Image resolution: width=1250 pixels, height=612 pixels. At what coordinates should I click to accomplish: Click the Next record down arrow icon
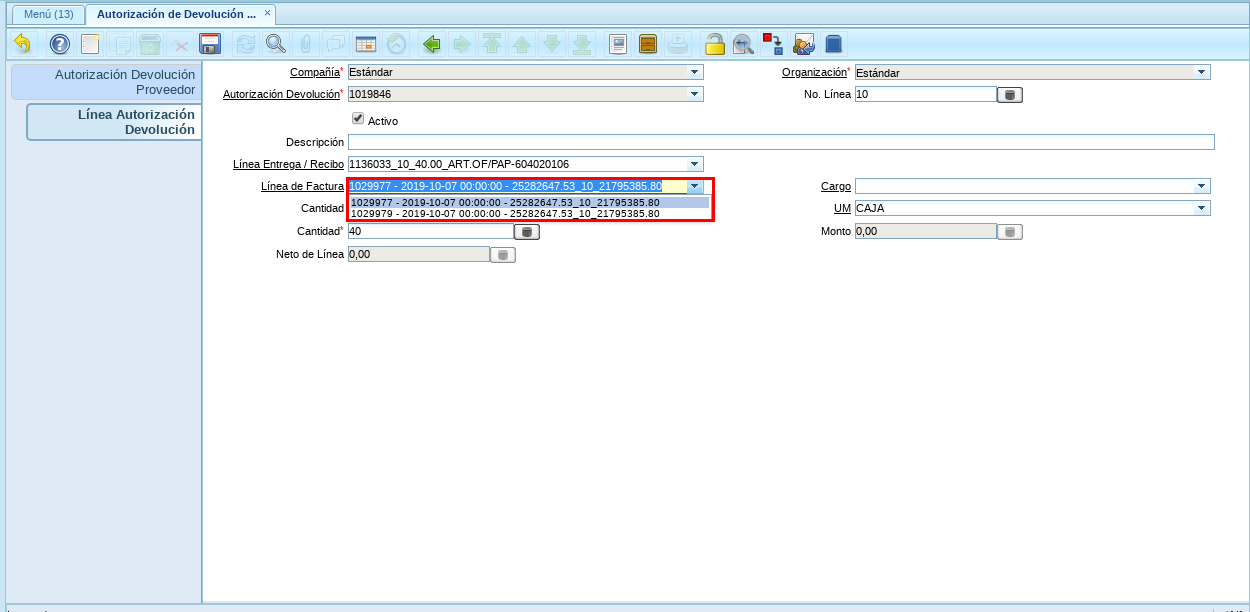552,44
